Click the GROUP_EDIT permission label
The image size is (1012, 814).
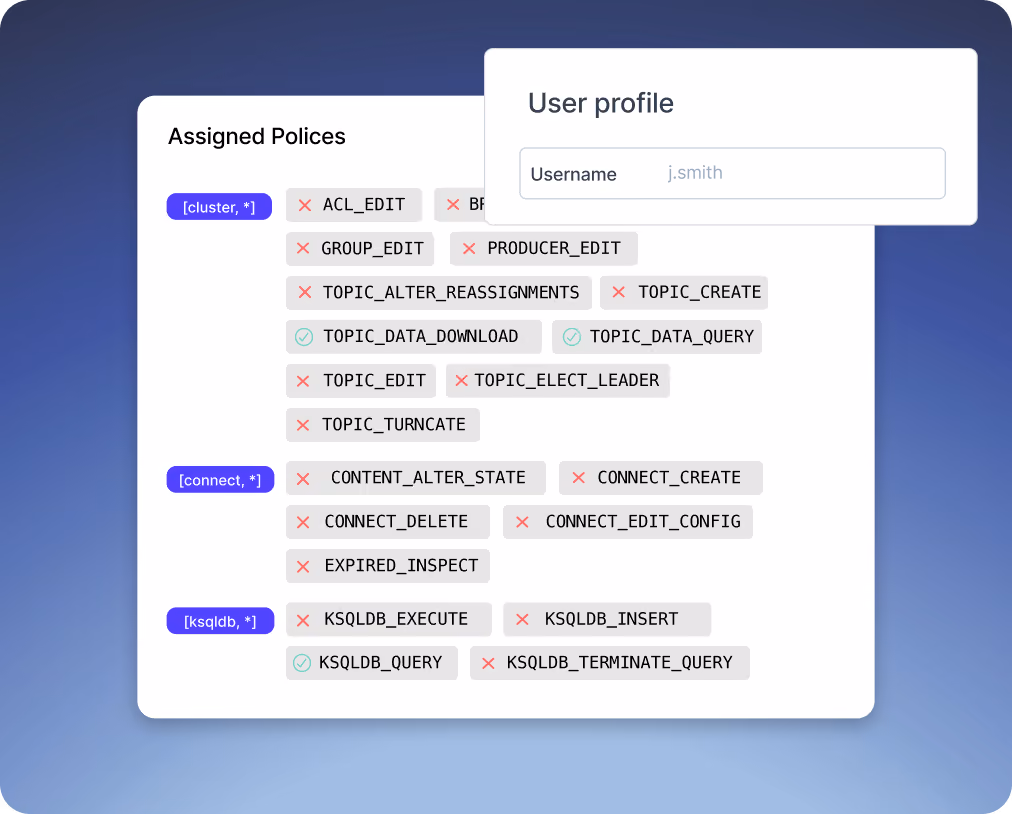tap(372, 249)
